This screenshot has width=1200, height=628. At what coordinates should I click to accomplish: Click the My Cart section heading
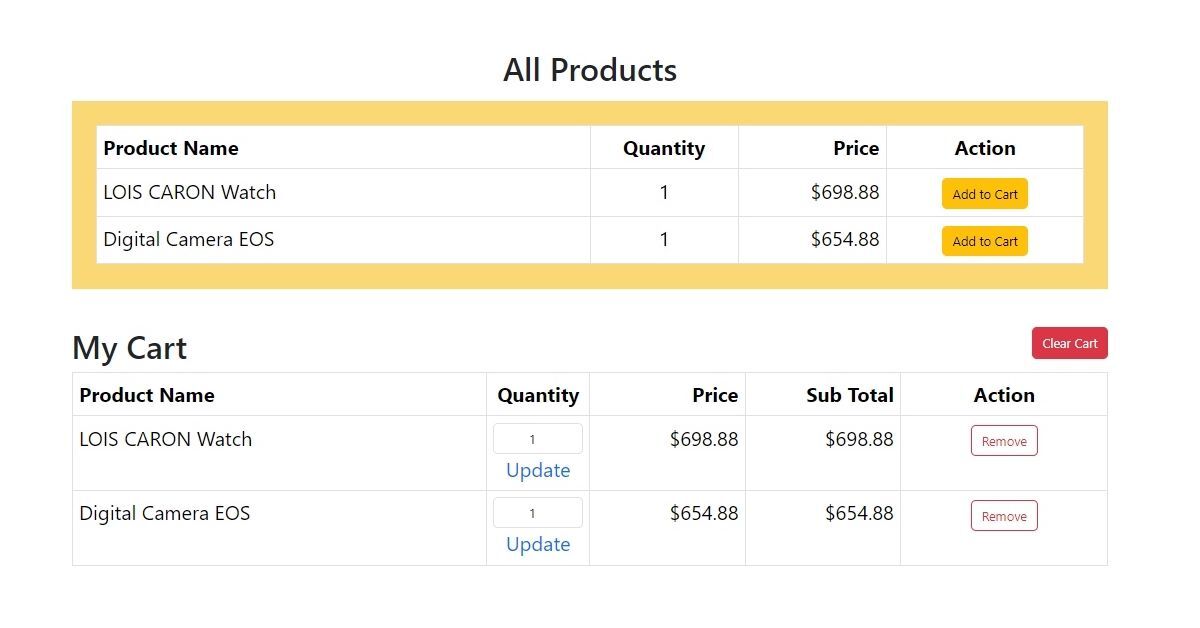(x=129, y=348)
